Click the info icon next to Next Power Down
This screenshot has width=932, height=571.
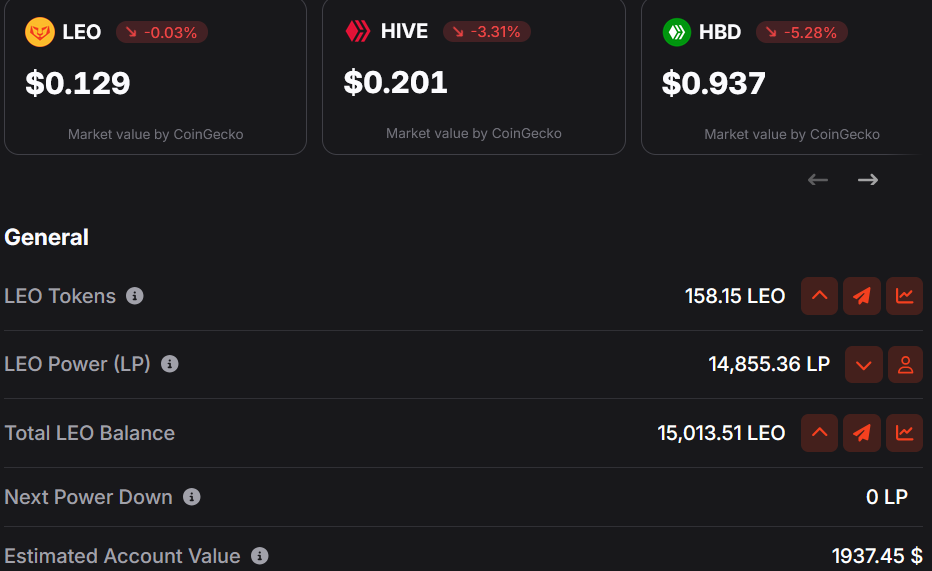click(x=192, y=497)
